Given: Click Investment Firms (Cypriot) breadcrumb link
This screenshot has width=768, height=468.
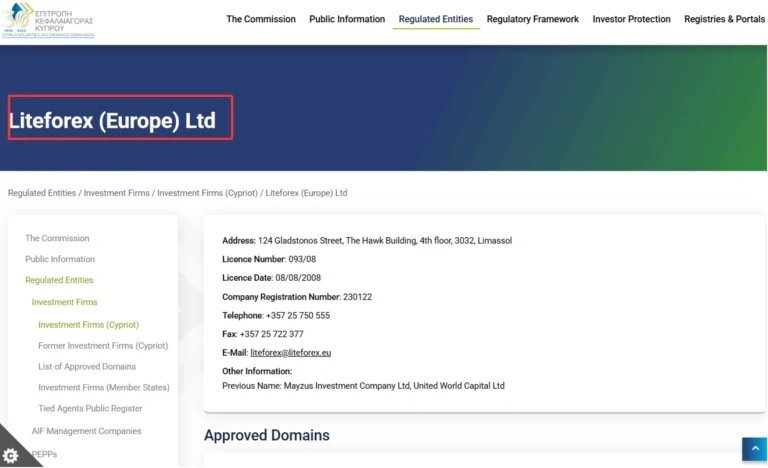Looking at the screenshot, I should click(x=207, y=193).
